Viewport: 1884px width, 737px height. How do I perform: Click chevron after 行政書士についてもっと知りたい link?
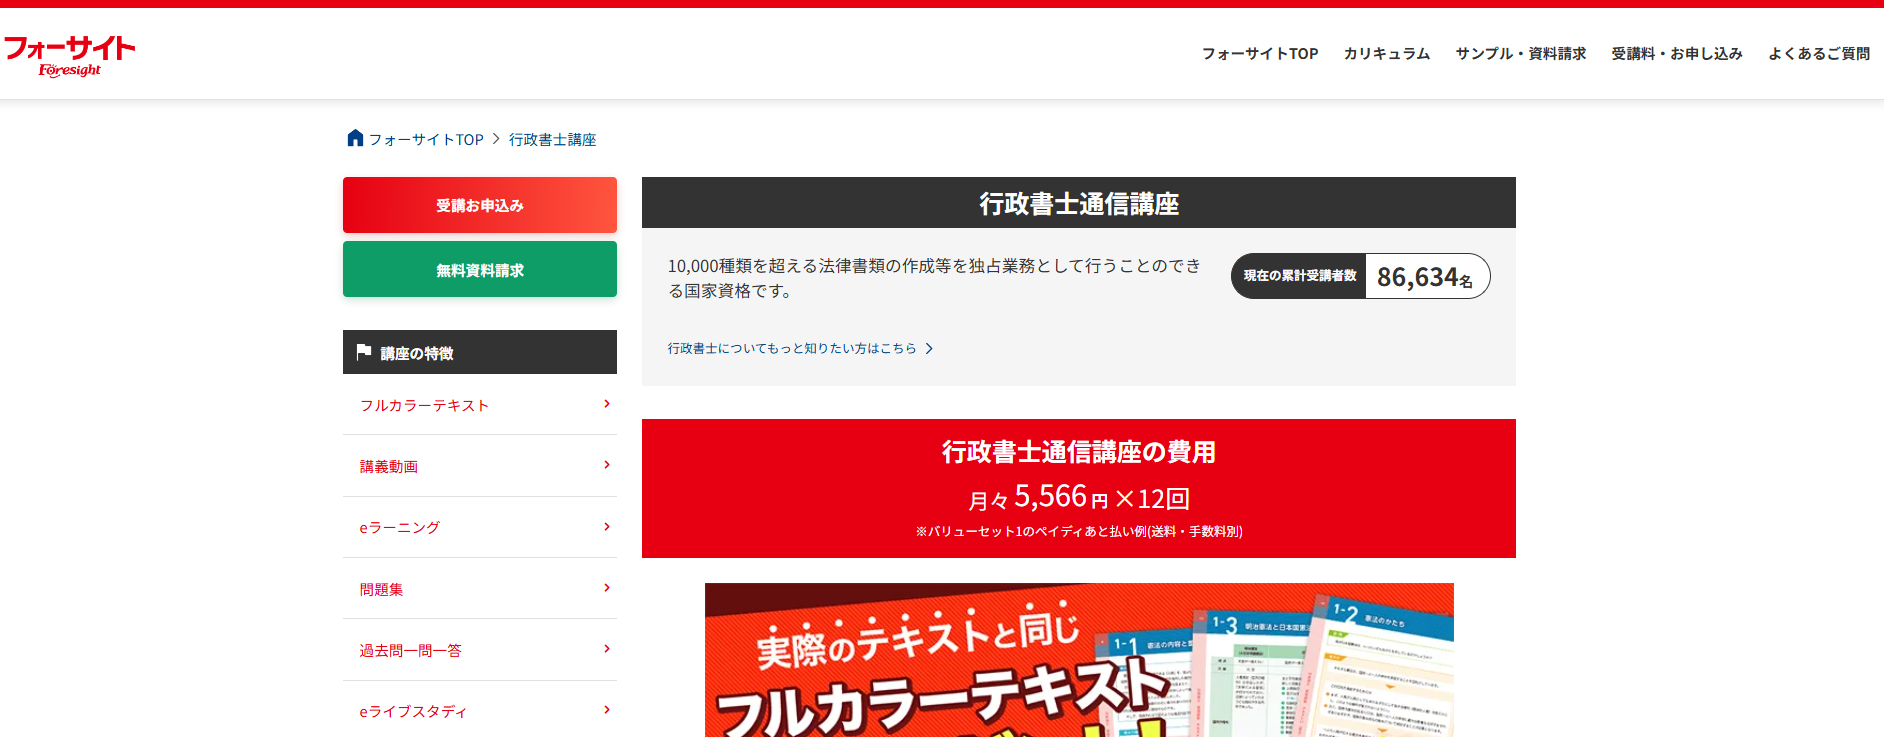click(x=929, y=348)
